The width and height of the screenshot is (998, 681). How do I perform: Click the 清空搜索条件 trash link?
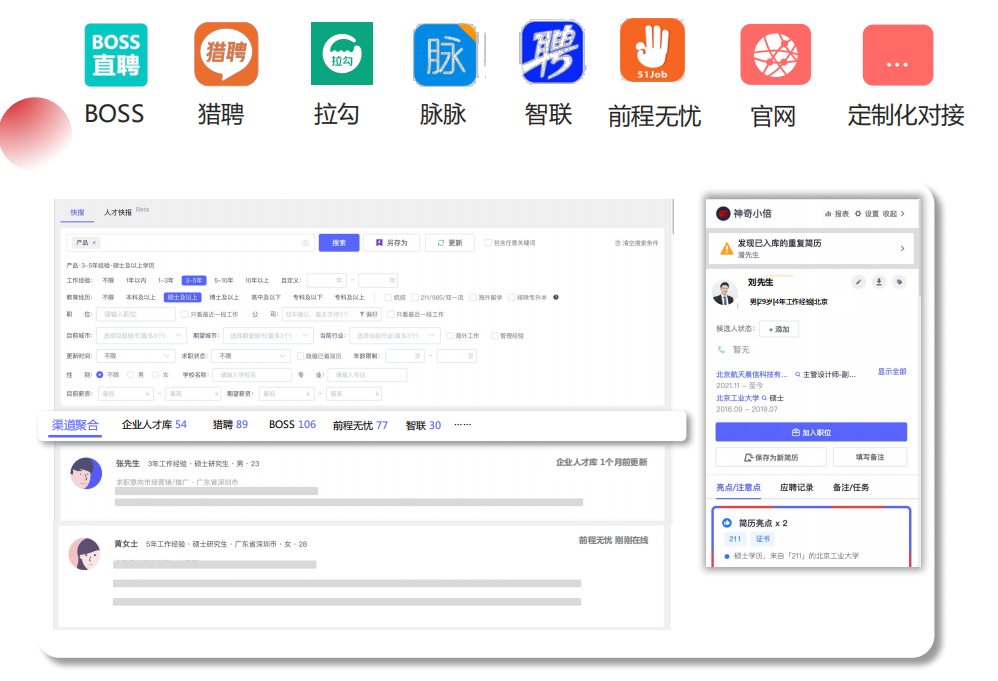click(636, 243)
